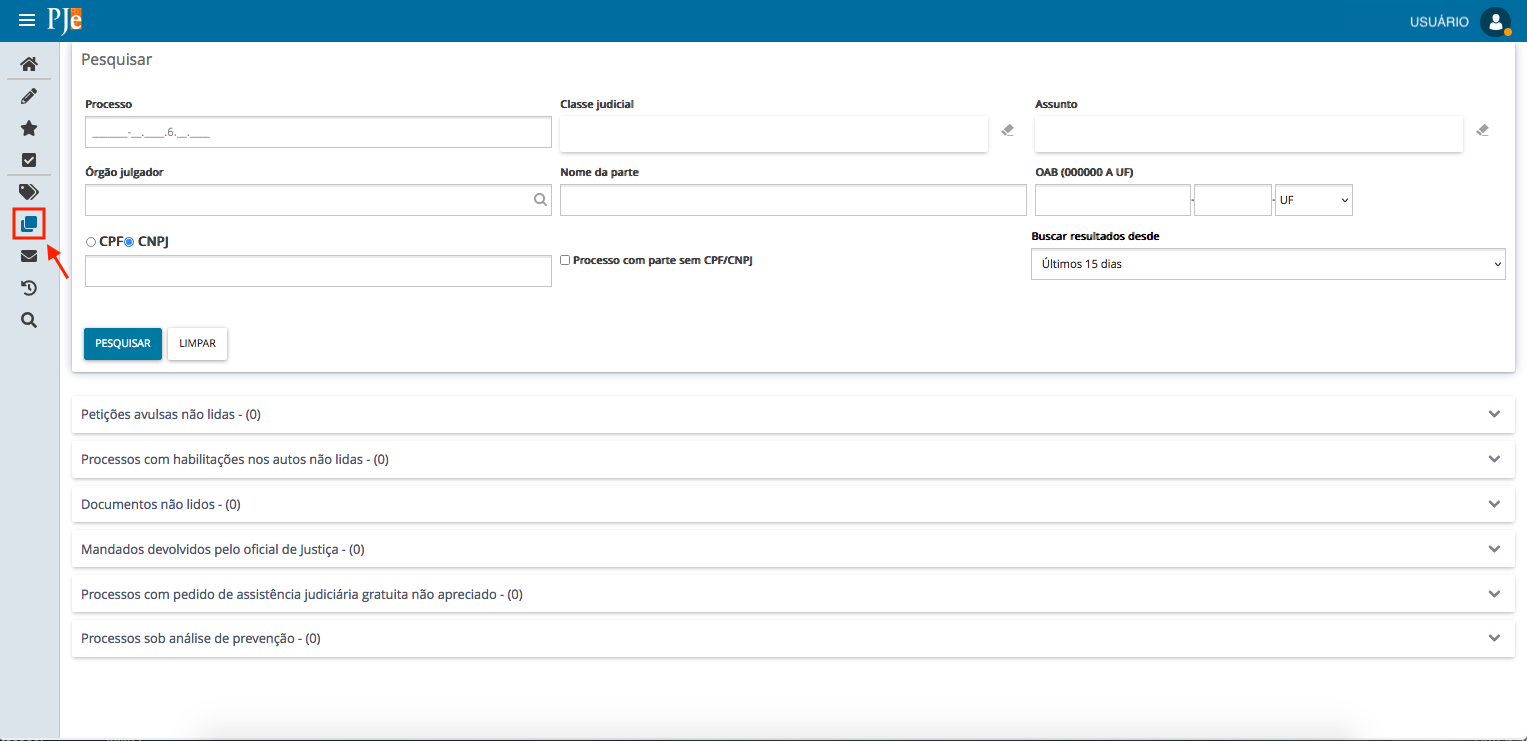Click magnifier in Órgão julgador field
This screenshot has height=741, width=1527.
click(x=540, y=200)
